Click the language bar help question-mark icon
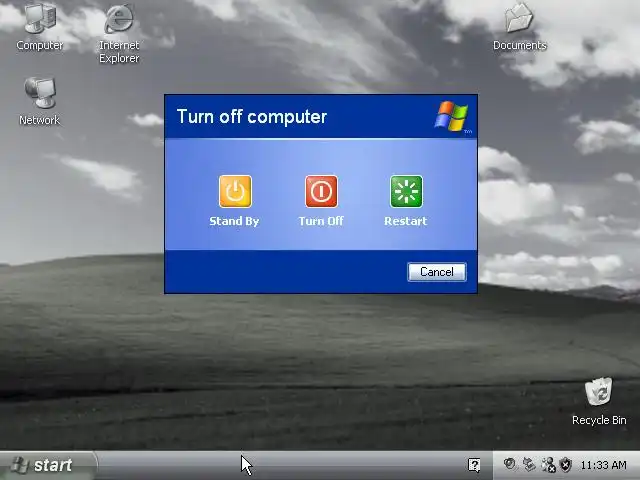This screenshot has width=640, height=480. pyautogui.click(x=474, y=465)
